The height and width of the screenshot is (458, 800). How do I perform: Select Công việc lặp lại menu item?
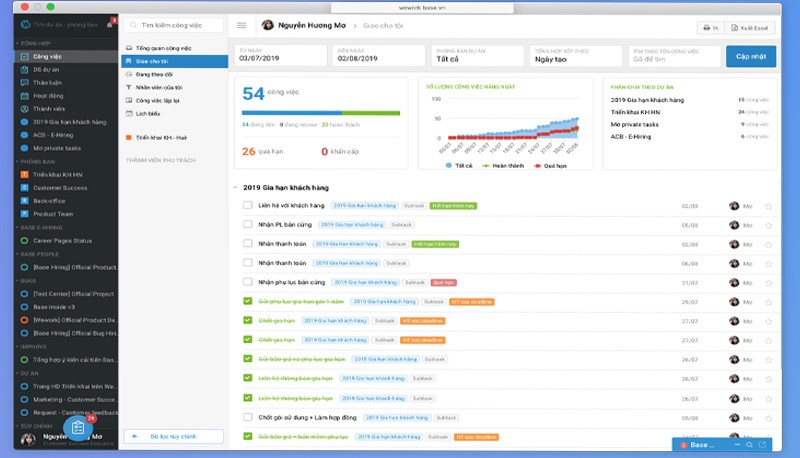174,100
